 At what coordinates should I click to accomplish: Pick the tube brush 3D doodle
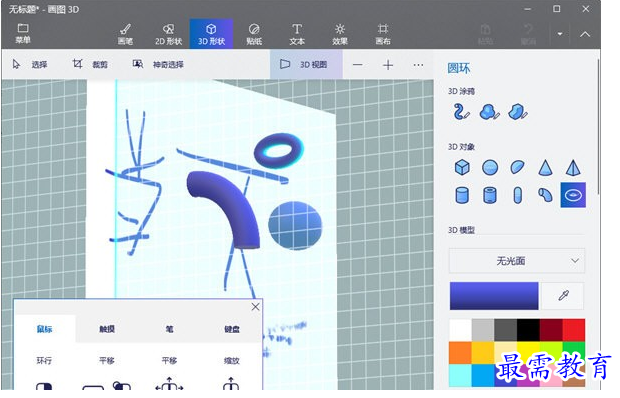[461, 112]
